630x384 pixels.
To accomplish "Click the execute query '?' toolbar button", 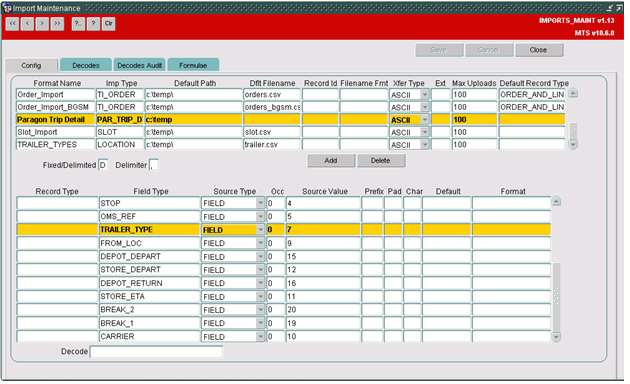I will click(x=93, y=24).
